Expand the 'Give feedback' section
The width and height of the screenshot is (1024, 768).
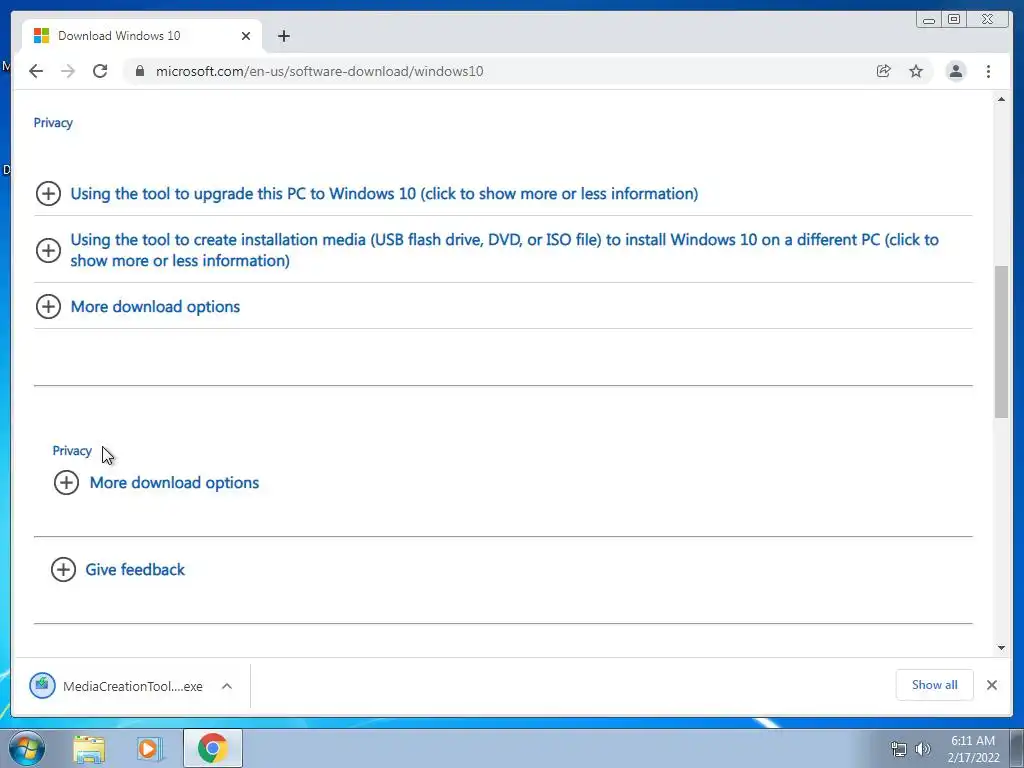coord(135,569)
